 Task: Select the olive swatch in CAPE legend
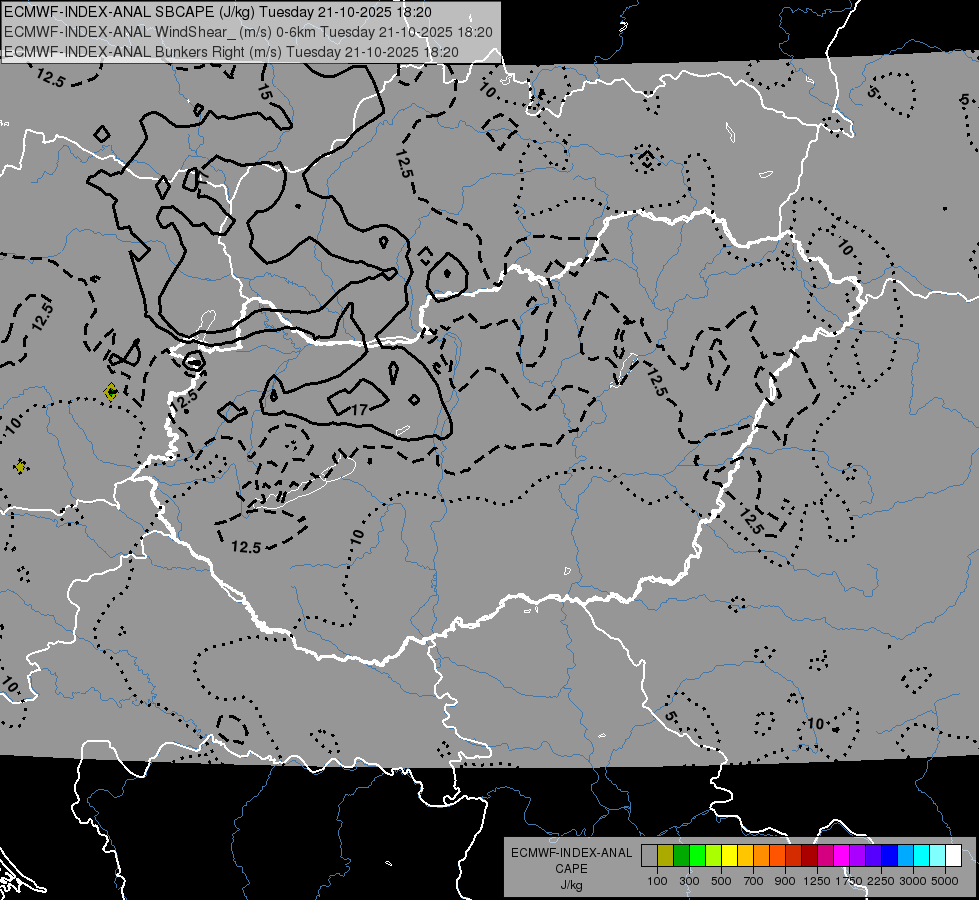tap(666, 855)
